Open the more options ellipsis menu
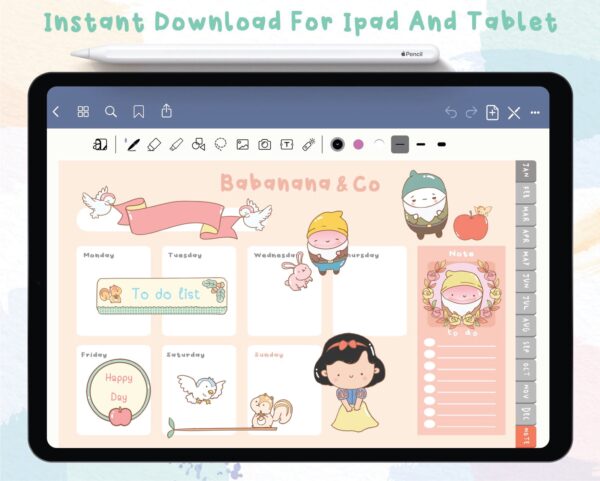This screenshot has width=600, height=481. pos(535,113)
